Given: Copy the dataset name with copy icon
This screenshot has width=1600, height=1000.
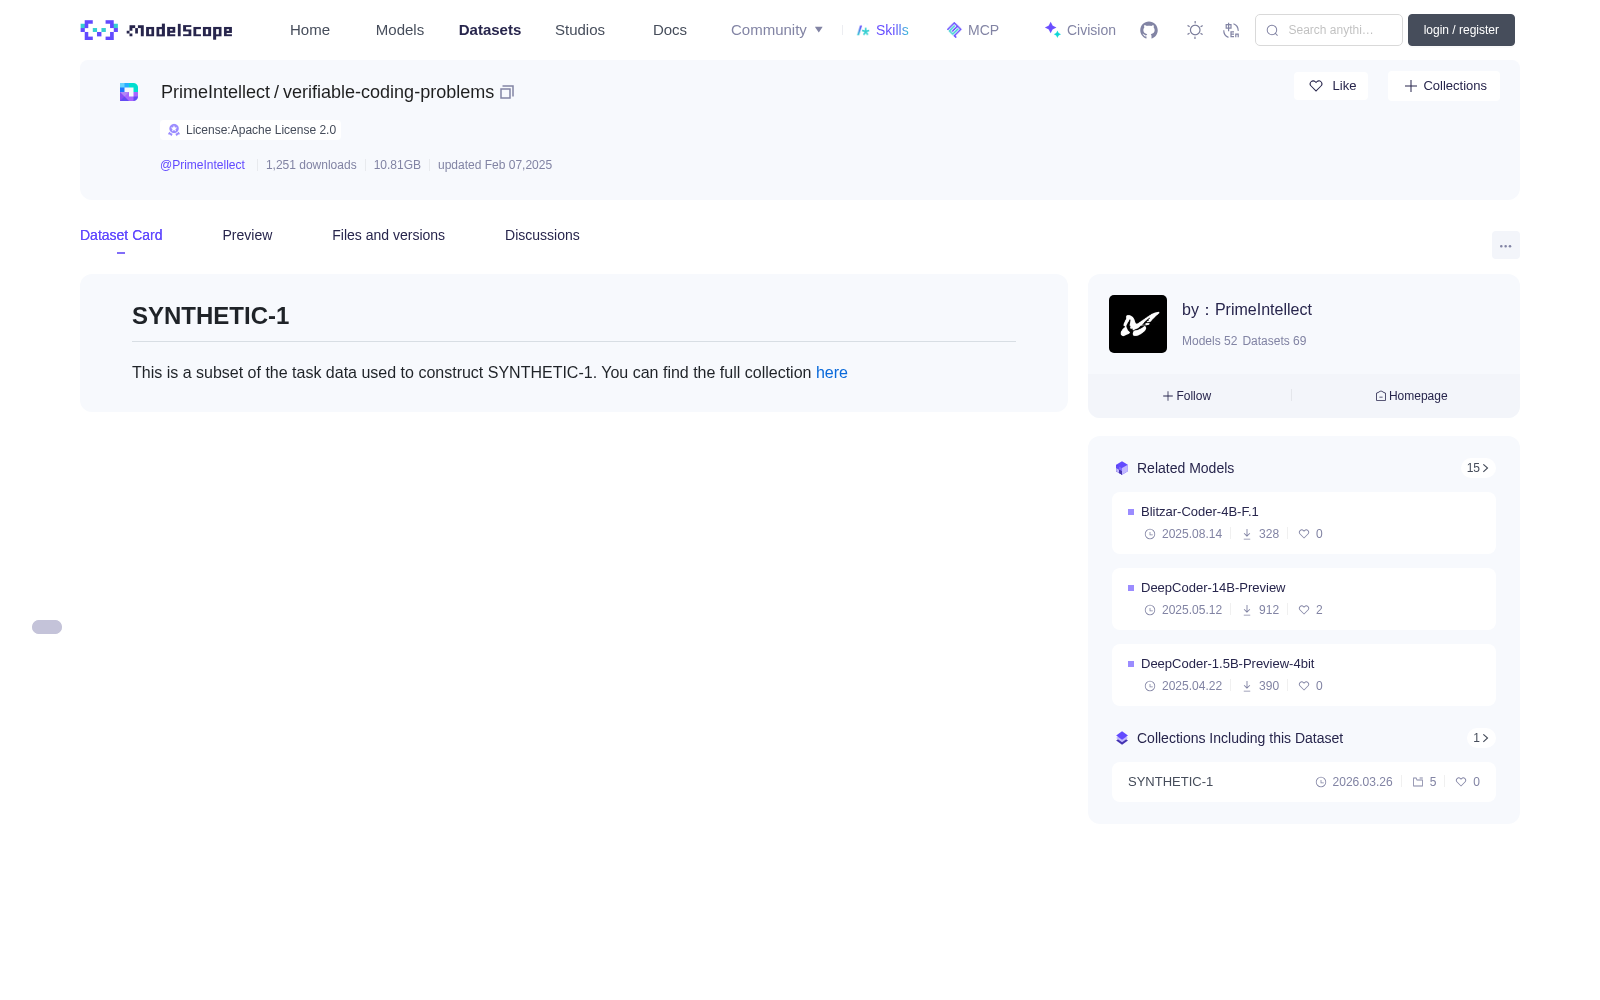Looking at the screenshot, I should tap(507, 92).
